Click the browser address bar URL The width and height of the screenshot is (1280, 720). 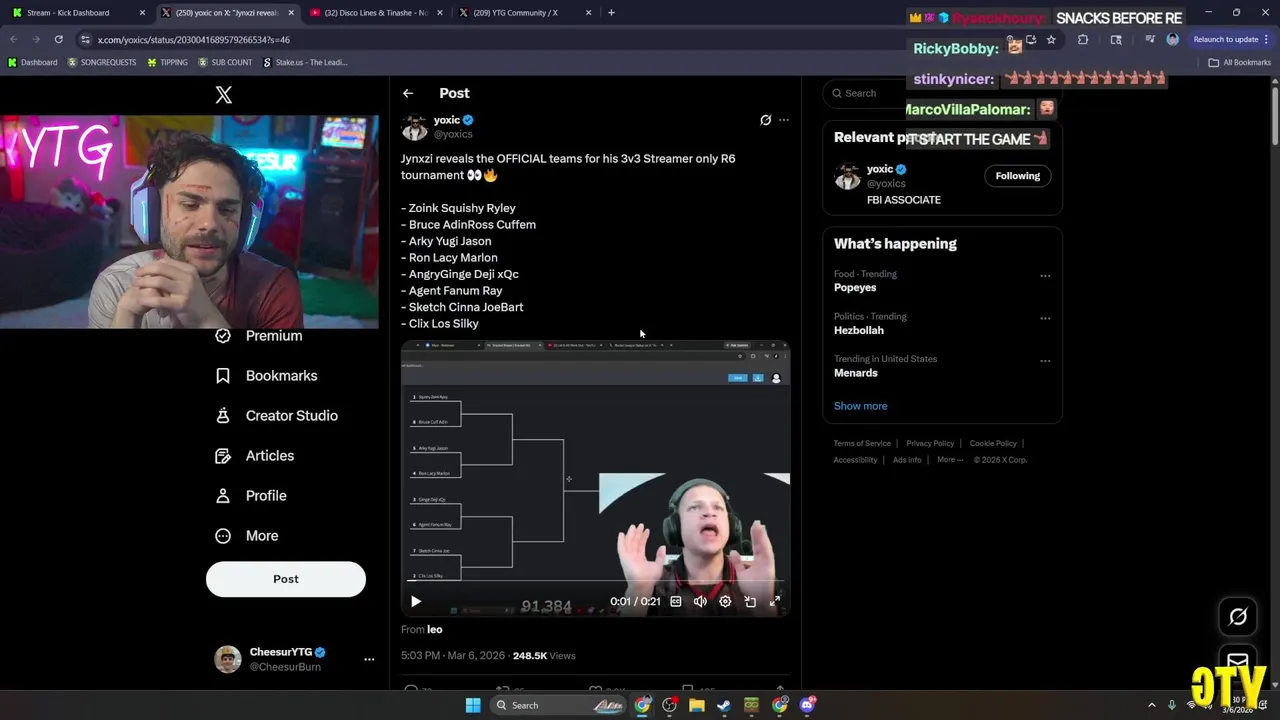pos(194,40)
